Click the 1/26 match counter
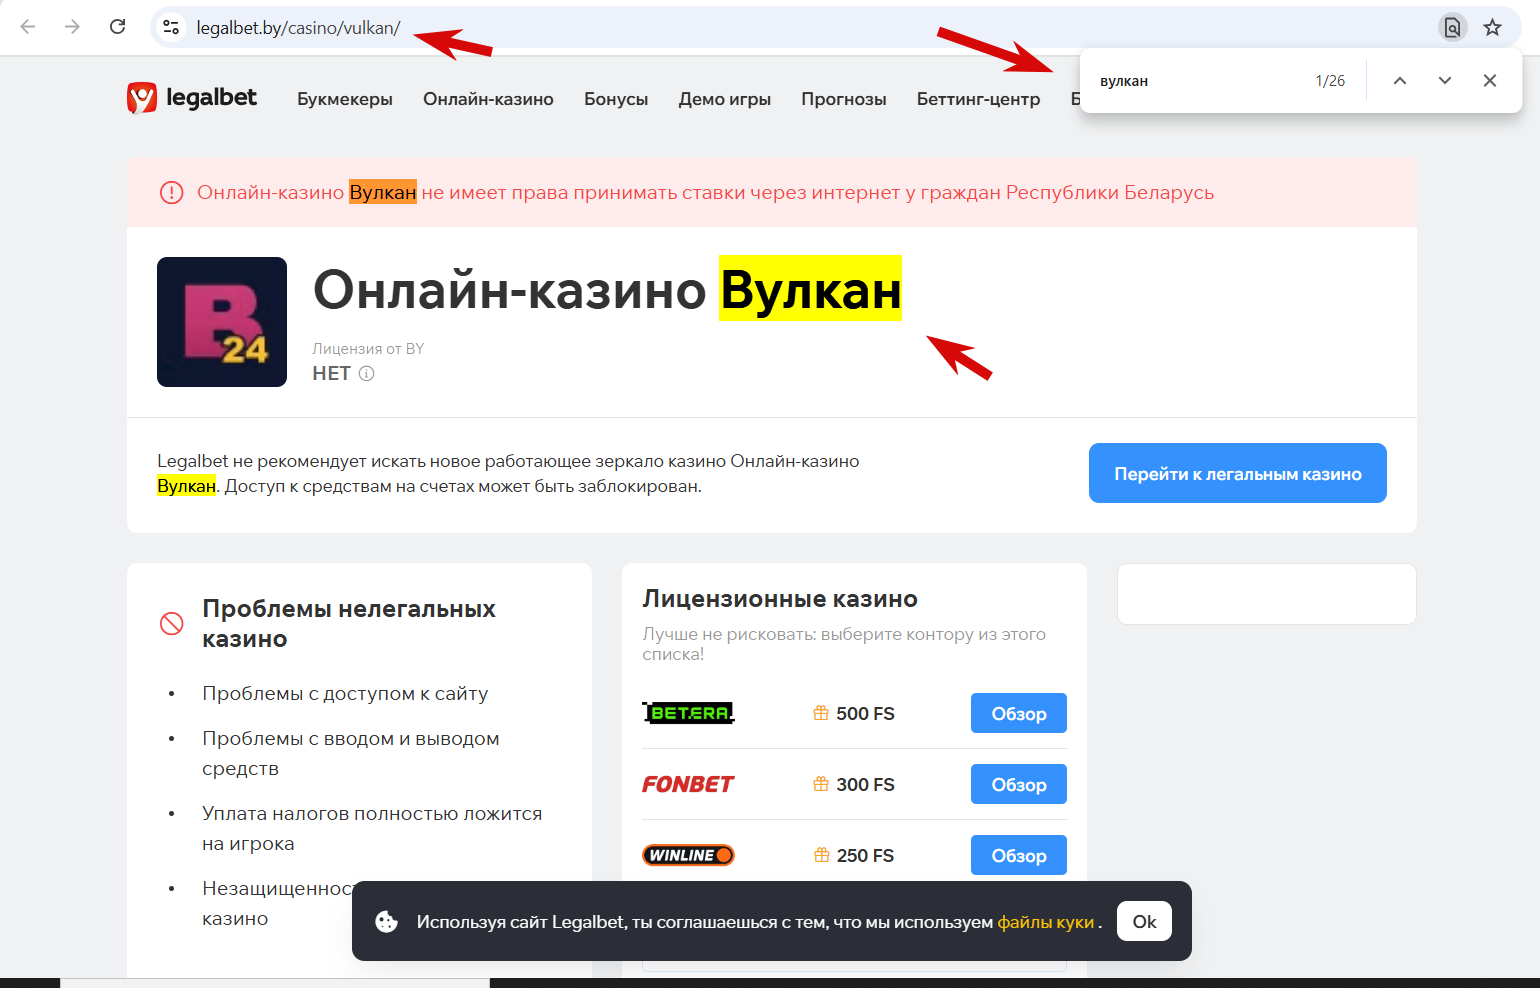This screenshot has height=988, width=1540. click(x=1330, y=81)
